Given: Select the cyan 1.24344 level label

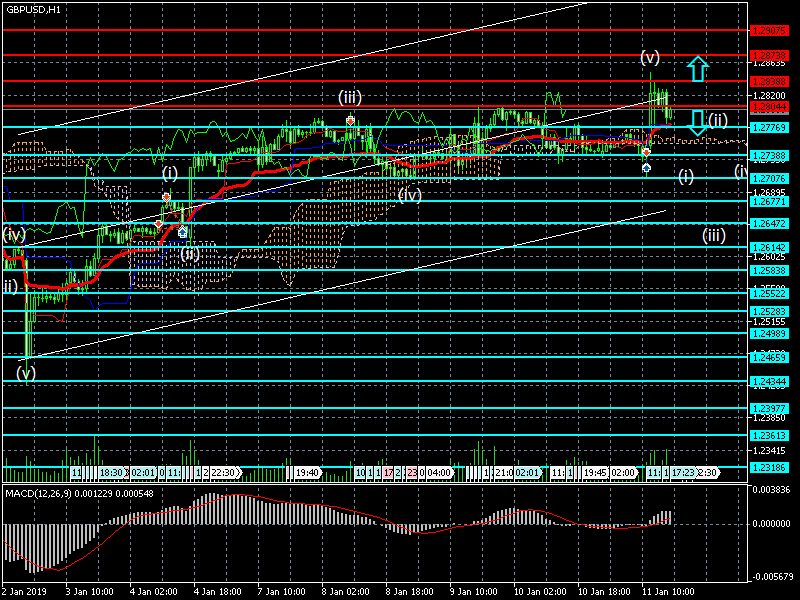Looking at the screenshot, I should coord(769,382).
